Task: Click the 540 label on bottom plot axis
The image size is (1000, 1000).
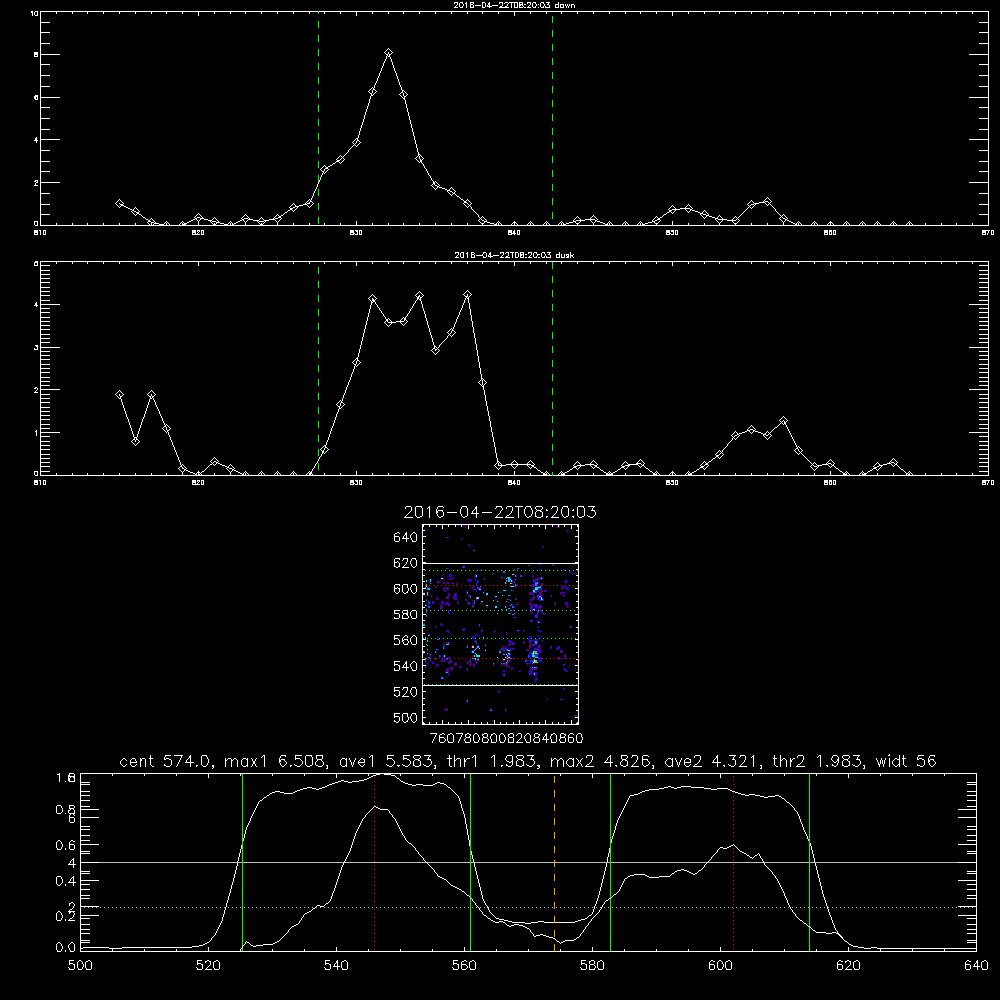Action: coord(336,966)
